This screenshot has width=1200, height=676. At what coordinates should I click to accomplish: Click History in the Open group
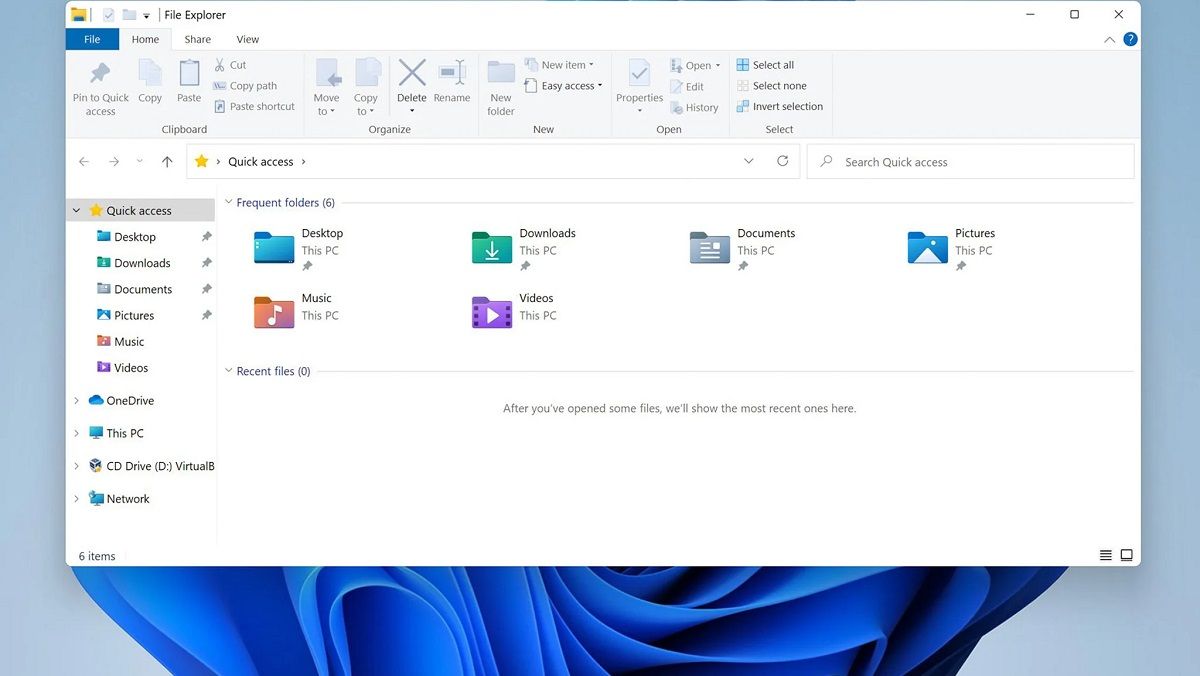[694, 108]
